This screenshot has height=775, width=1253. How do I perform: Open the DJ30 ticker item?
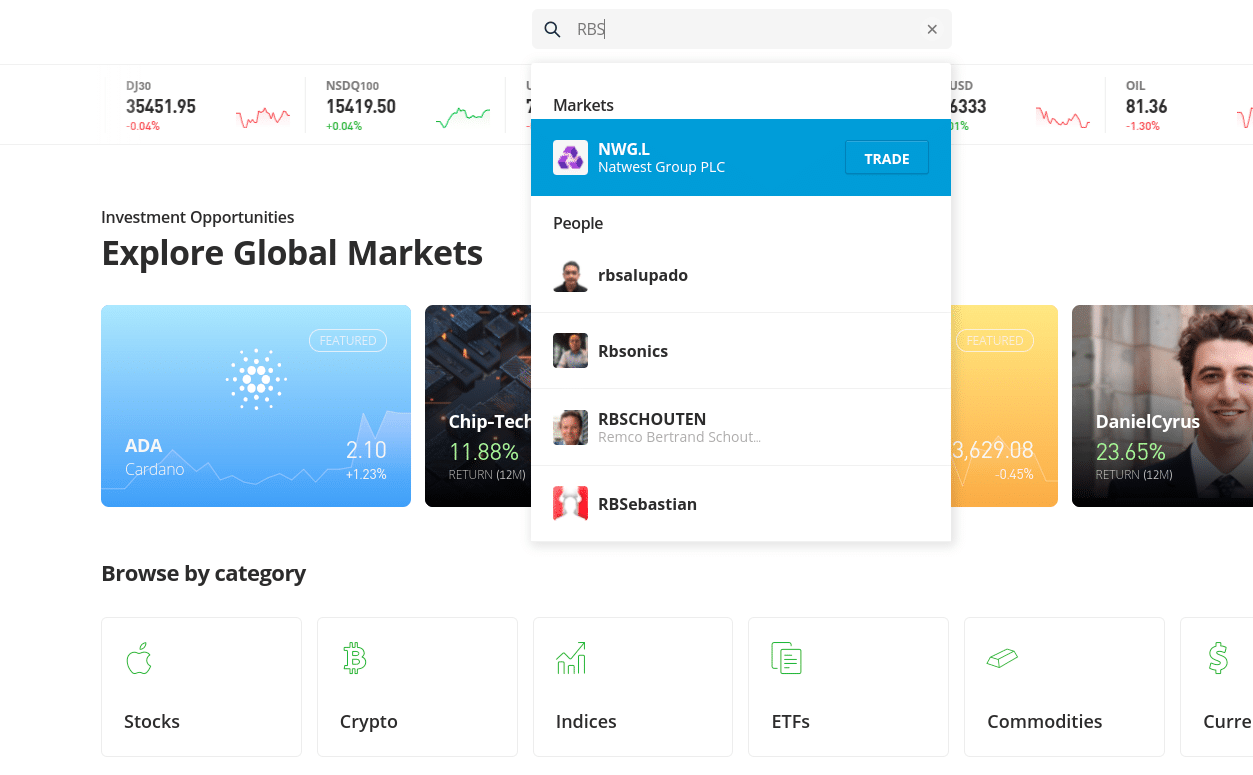pyautogui.click(x=205, y=105)
